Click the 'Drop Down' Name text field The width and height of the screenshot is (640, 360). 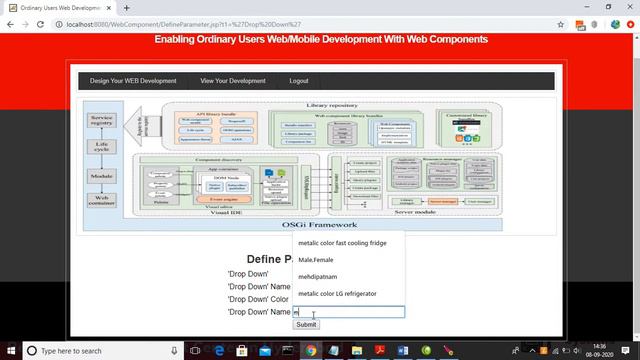pyautogui.click(x=349, y=312)
